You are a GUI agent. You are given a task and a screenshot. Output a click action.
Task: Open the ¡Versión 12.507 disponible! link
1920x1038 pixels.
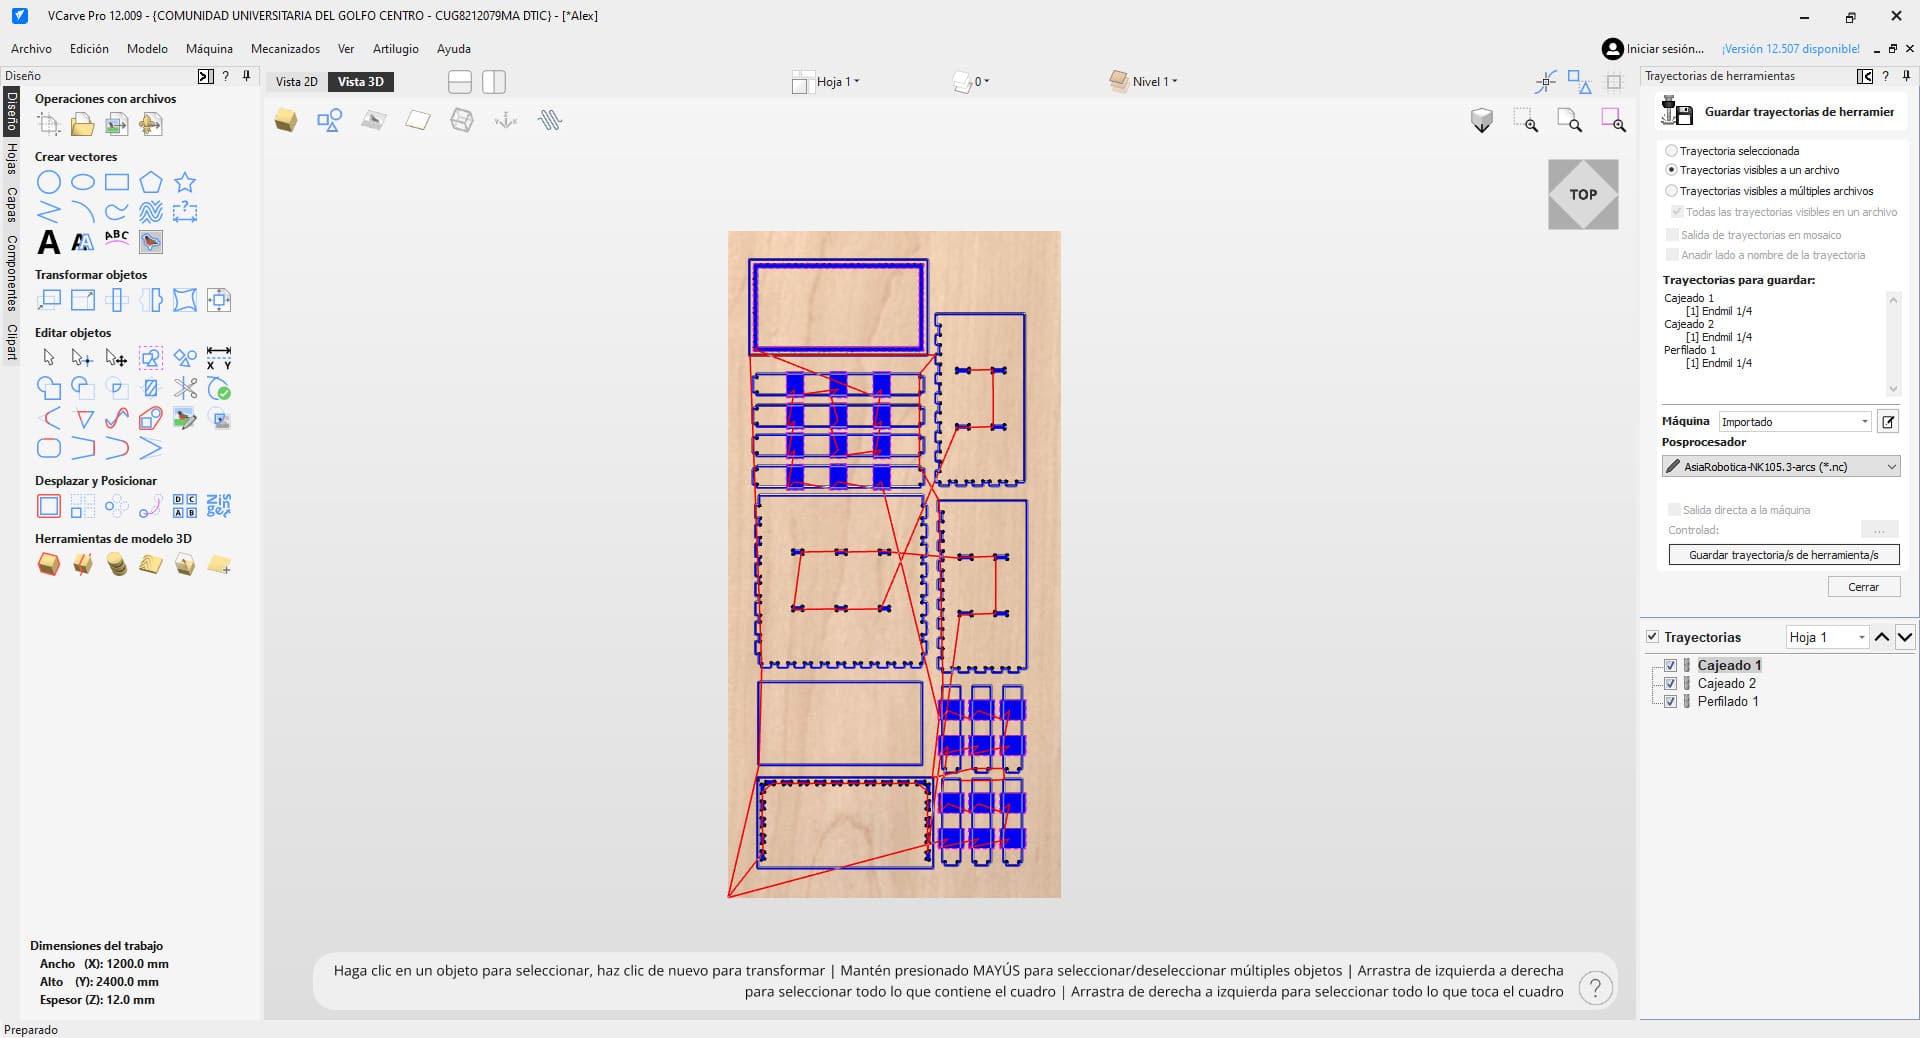click(x=1790, y=48)
